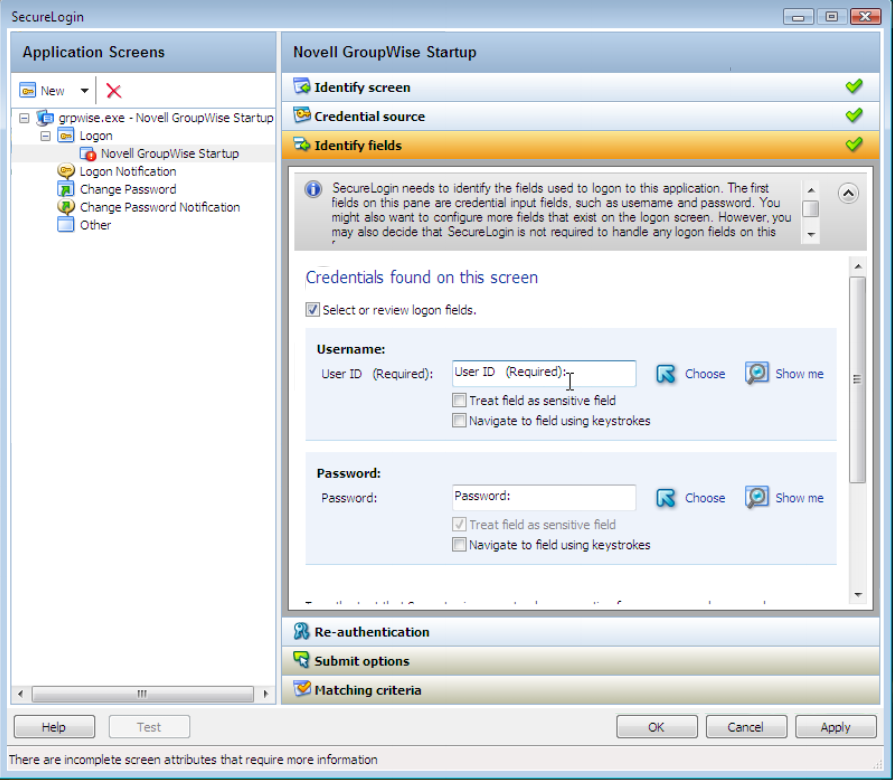893x780 pixels.
Task: Click the info text scroll down arrow
Action: point(811,234)
